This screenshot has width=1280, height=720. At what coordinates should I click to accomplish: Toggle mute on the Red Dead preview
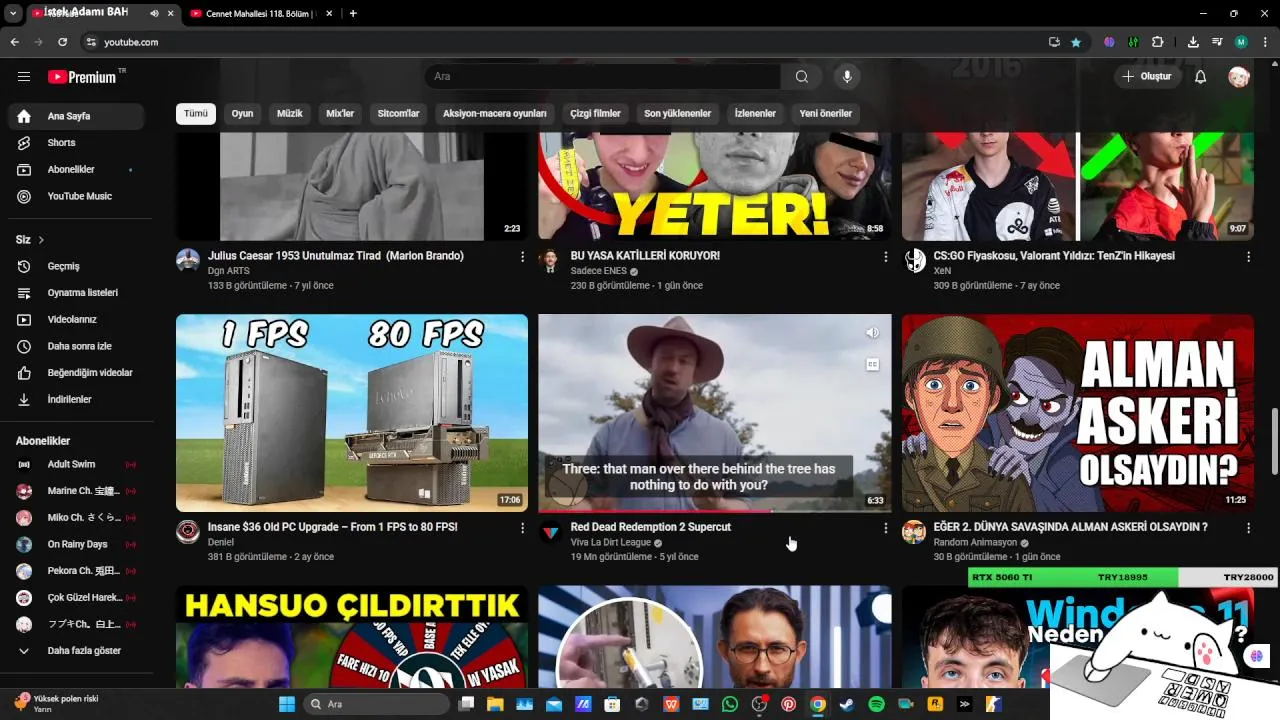(x=872, y=333)
